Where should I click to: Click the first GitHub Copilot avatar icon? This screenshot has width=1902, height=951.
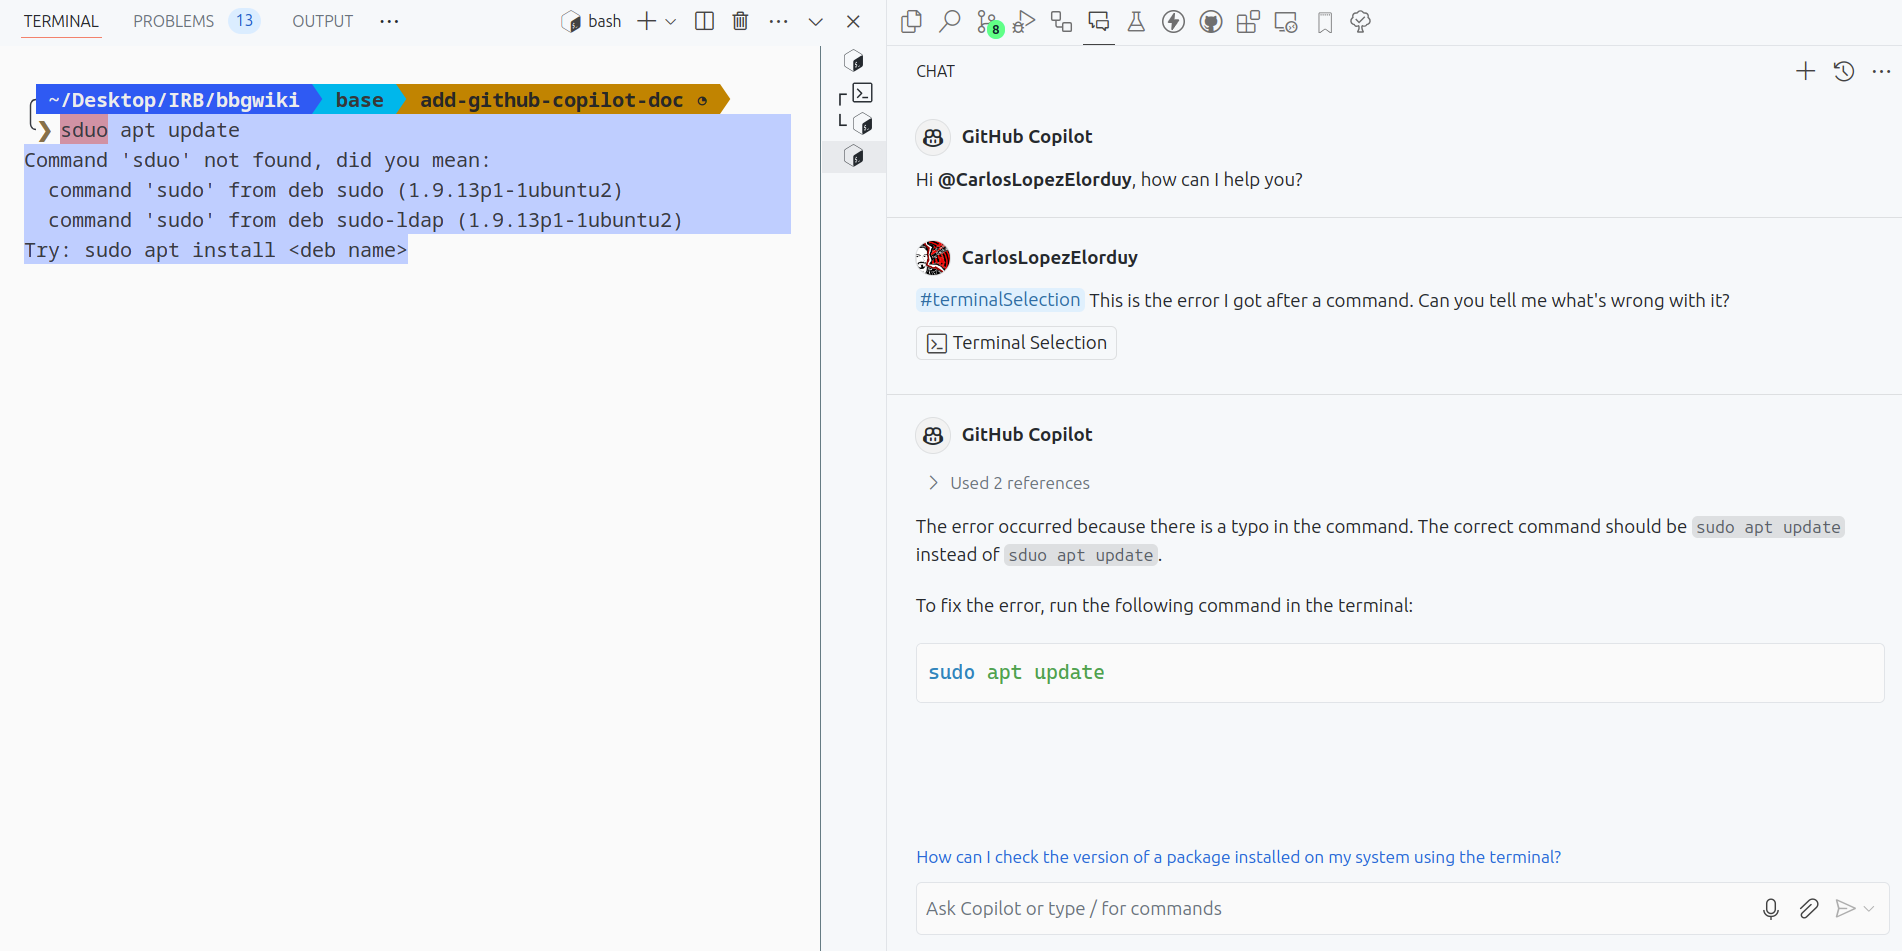[x=933, y=137]
